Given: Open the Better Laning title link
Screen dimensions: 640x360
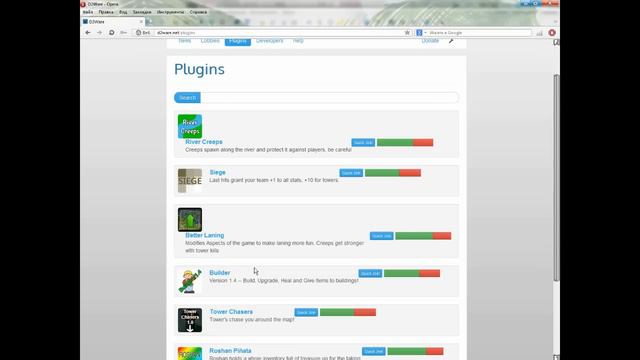Looking at the screenshot, I should 204,236.
